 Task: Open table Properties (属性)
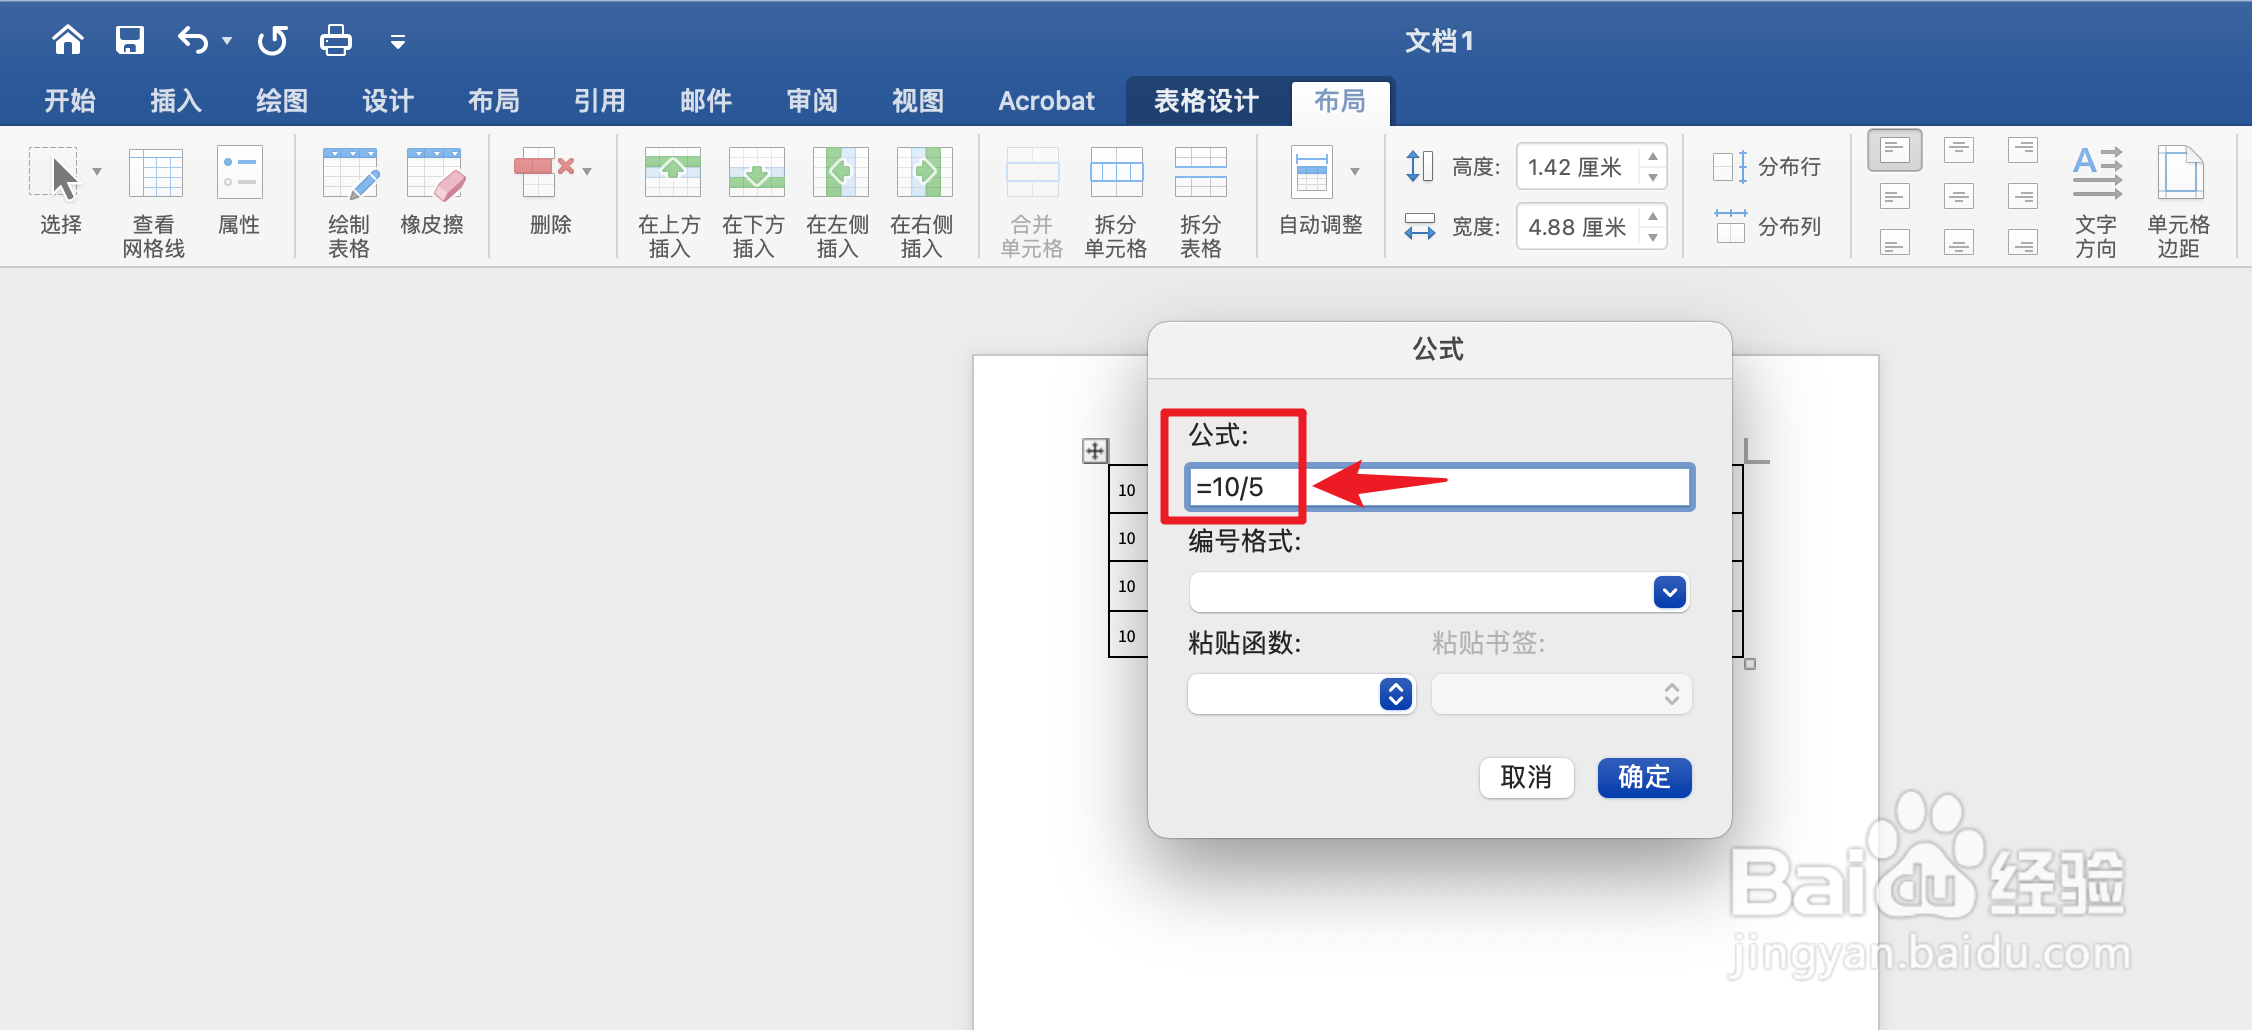coord(239,190)
